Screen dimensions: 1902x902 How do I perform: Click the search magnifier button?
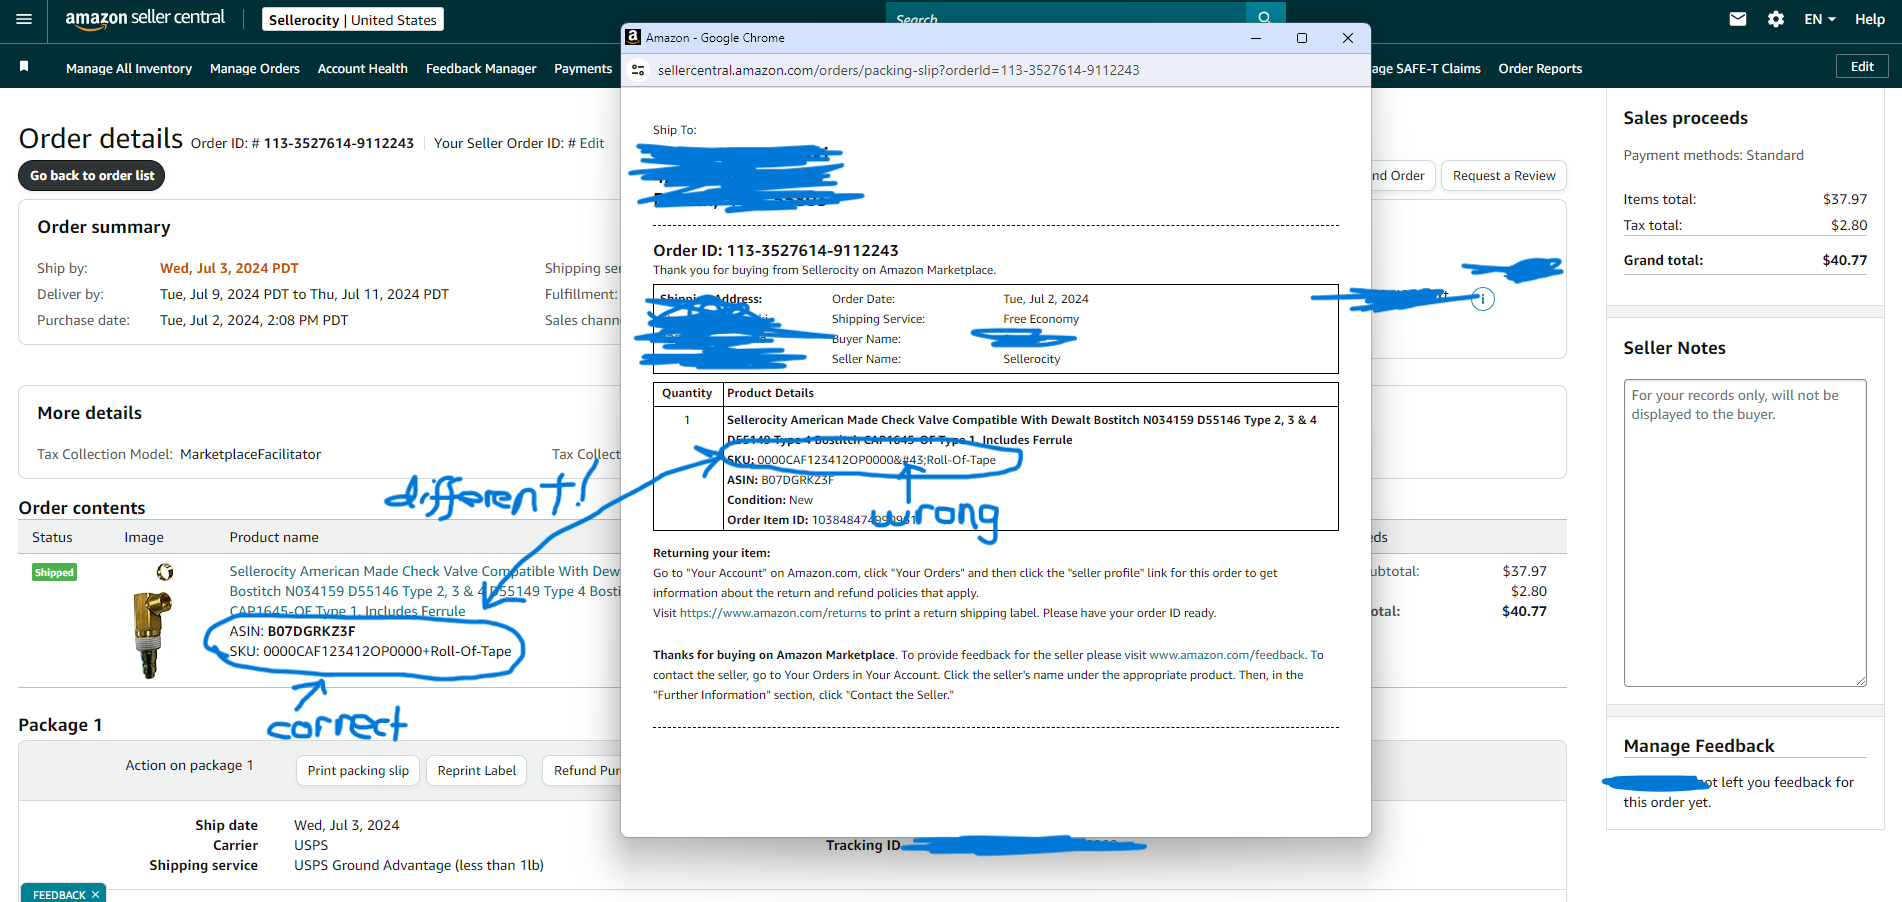point(1265,18)
